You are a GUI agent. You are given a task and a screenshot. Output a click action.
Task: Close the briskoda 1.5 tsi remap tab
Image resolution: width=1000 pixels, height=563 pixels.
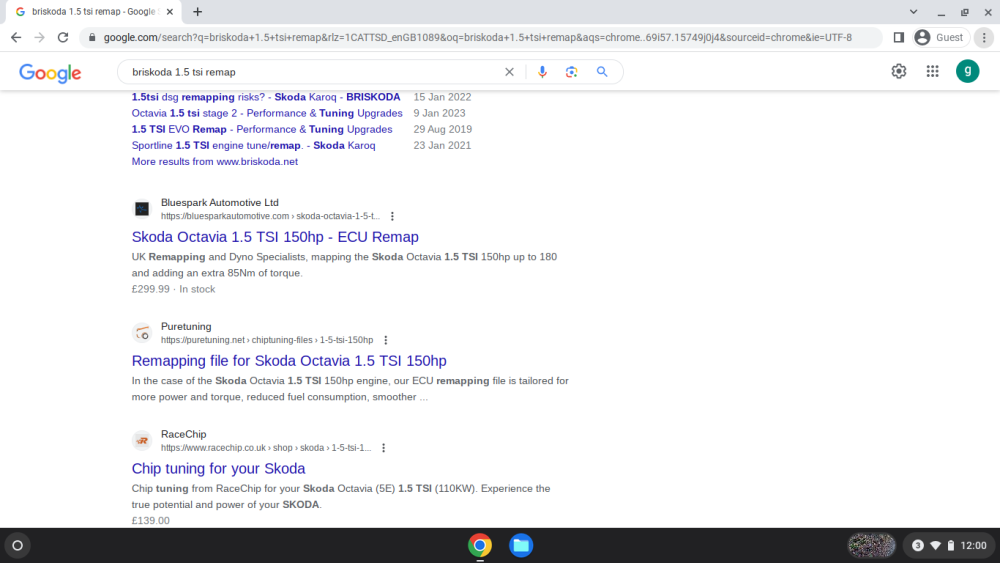click(170, 11)
